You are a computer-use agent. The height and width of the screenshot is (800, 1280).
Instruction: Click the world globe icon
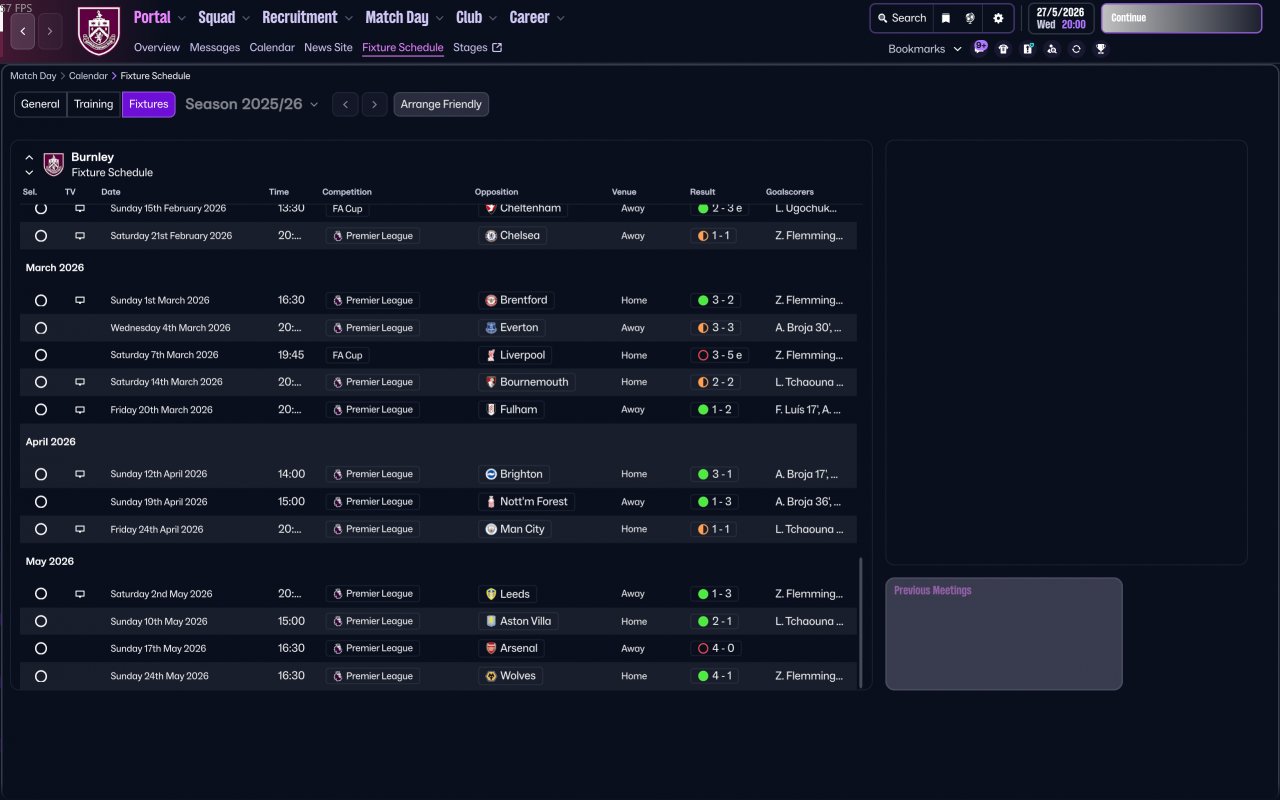[970, 18]
